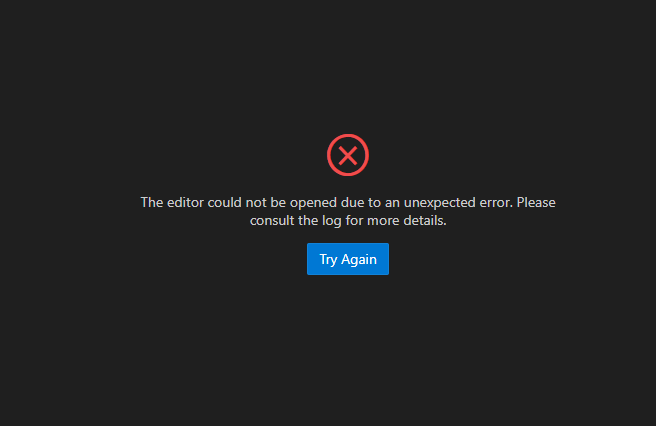
Task: Click the error status icon above the message
Action: pyautogui.click(x=348, y=155)
